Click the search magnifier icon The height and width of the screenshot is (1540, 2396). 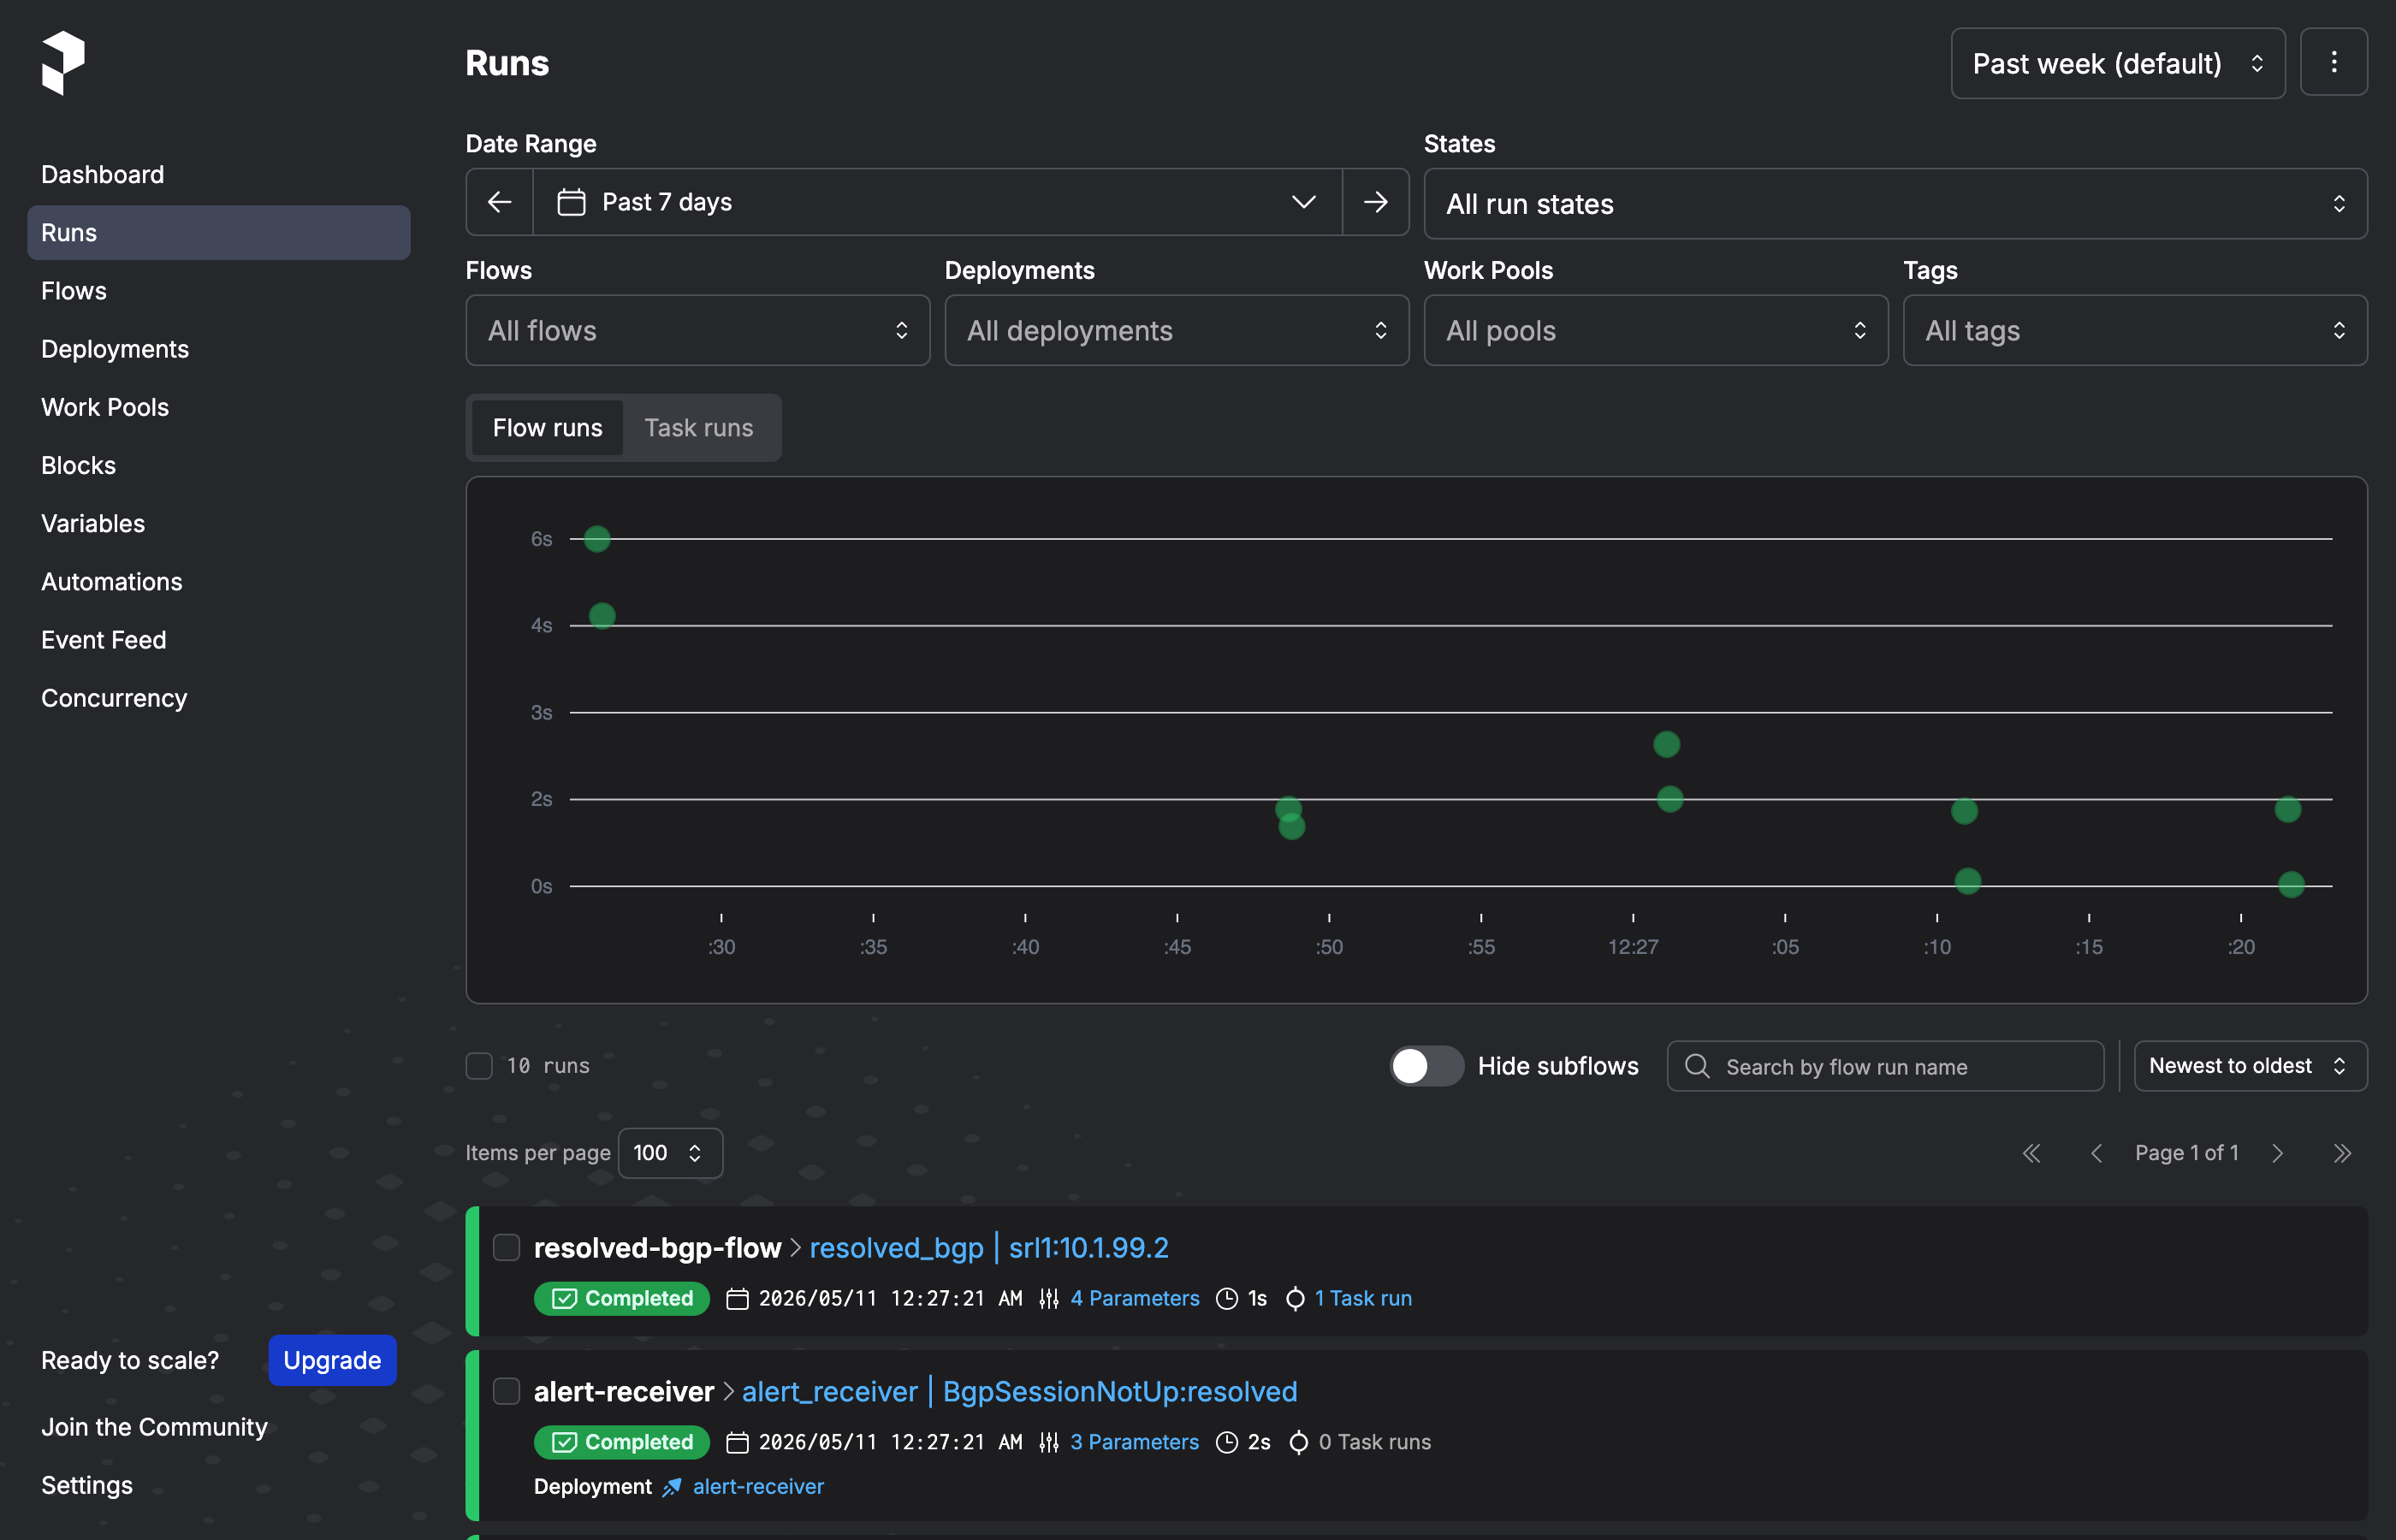tap(1697, 1066)
